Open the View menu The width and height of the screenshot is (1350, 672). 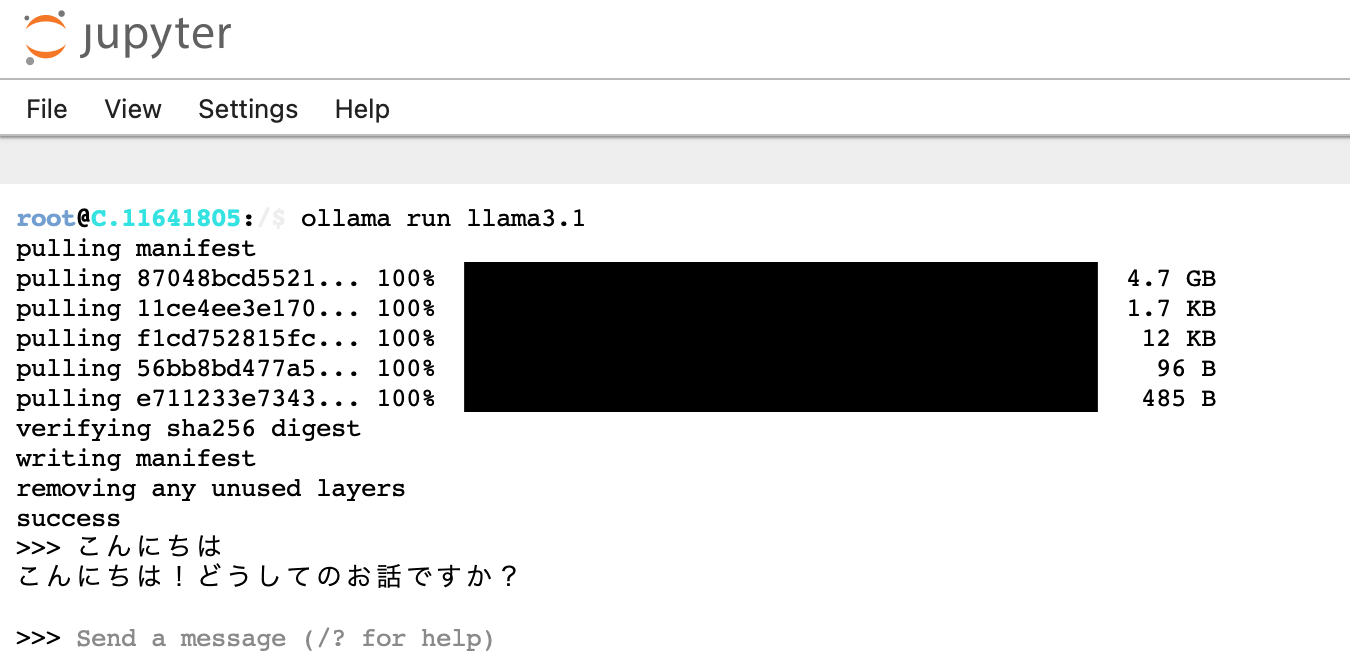pyautogui.click(x=133, y=109)
